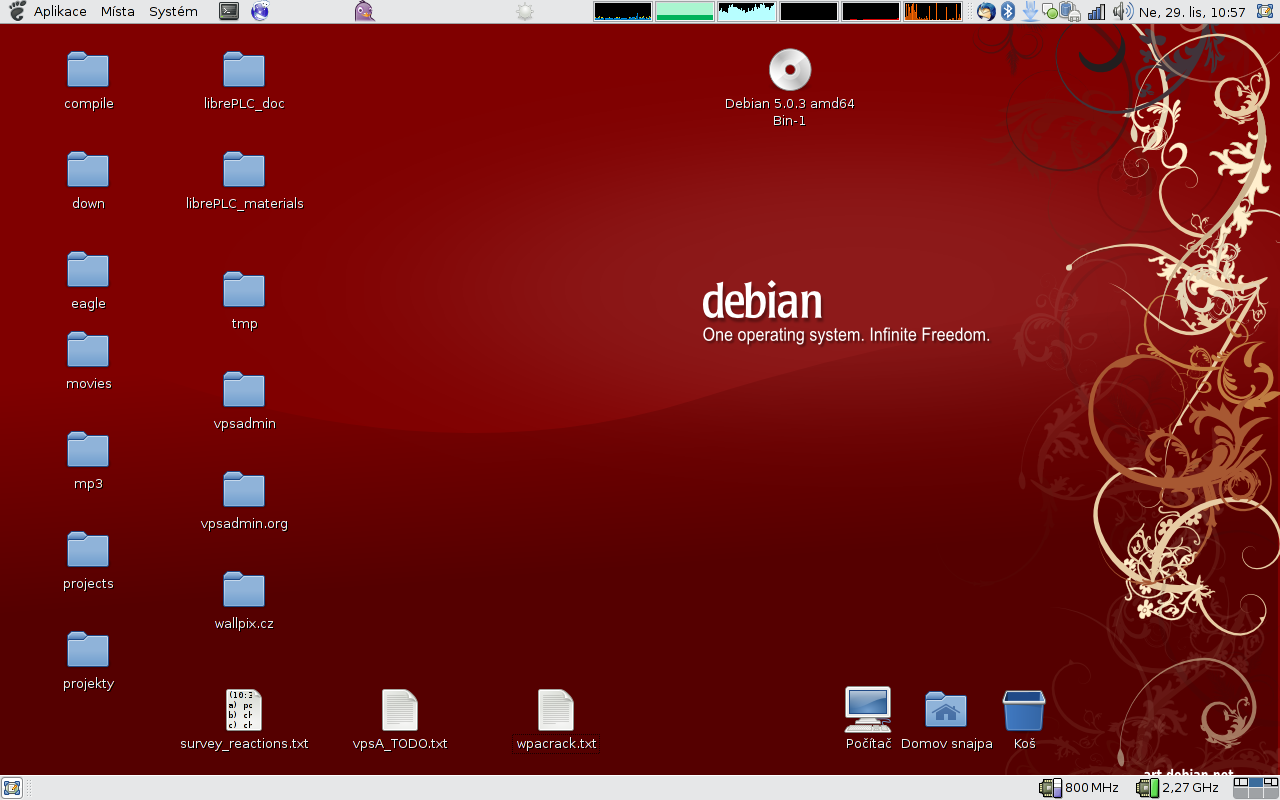Click the GNOME foot logo

[x=17, y=12]
